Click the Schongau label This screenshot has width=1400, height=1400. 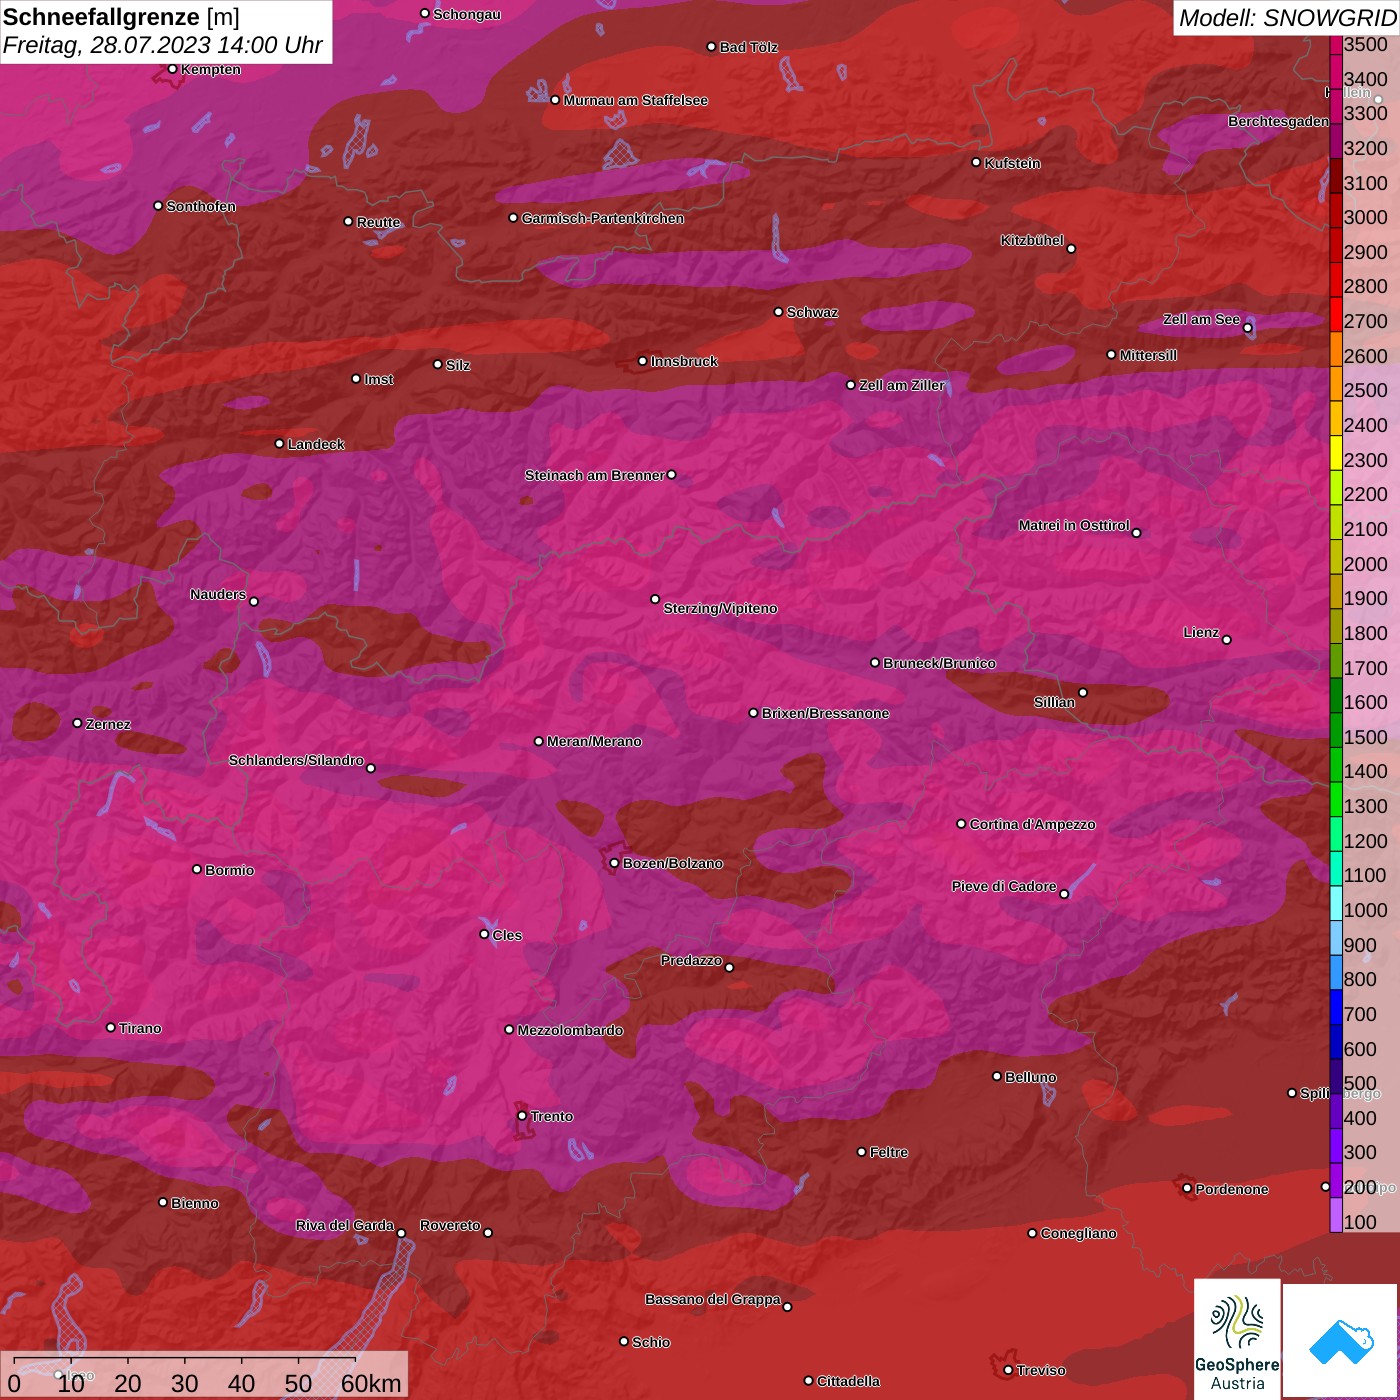(x=466, y=14)
